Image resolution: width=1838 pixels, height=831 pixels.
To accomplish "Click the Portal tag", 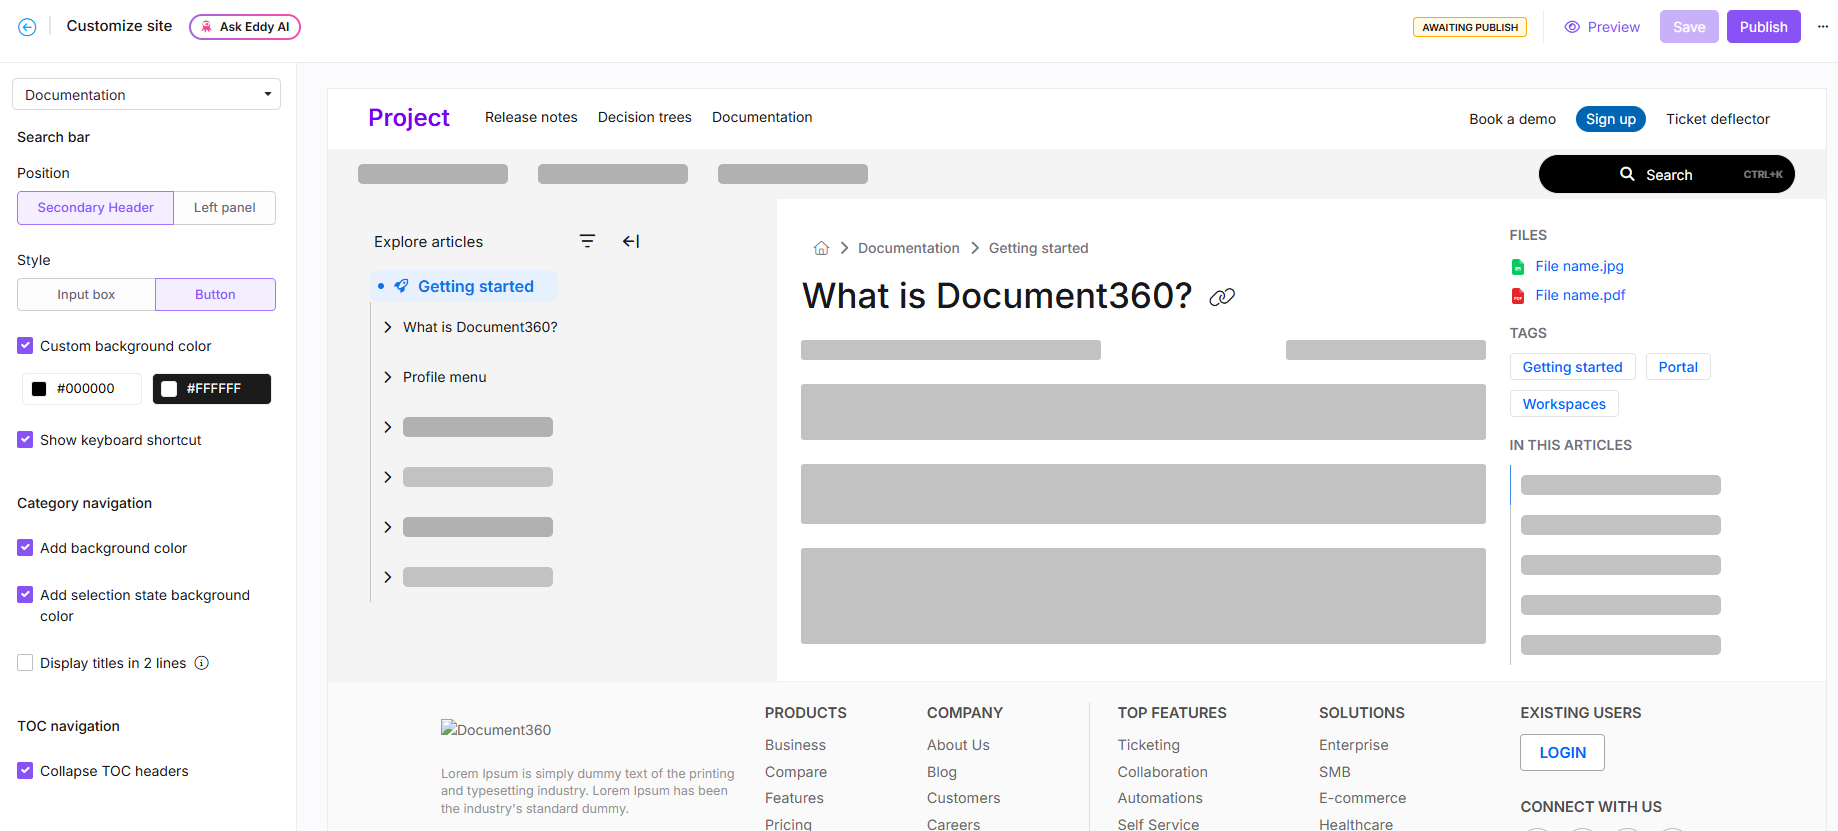I will point(1678,367).
